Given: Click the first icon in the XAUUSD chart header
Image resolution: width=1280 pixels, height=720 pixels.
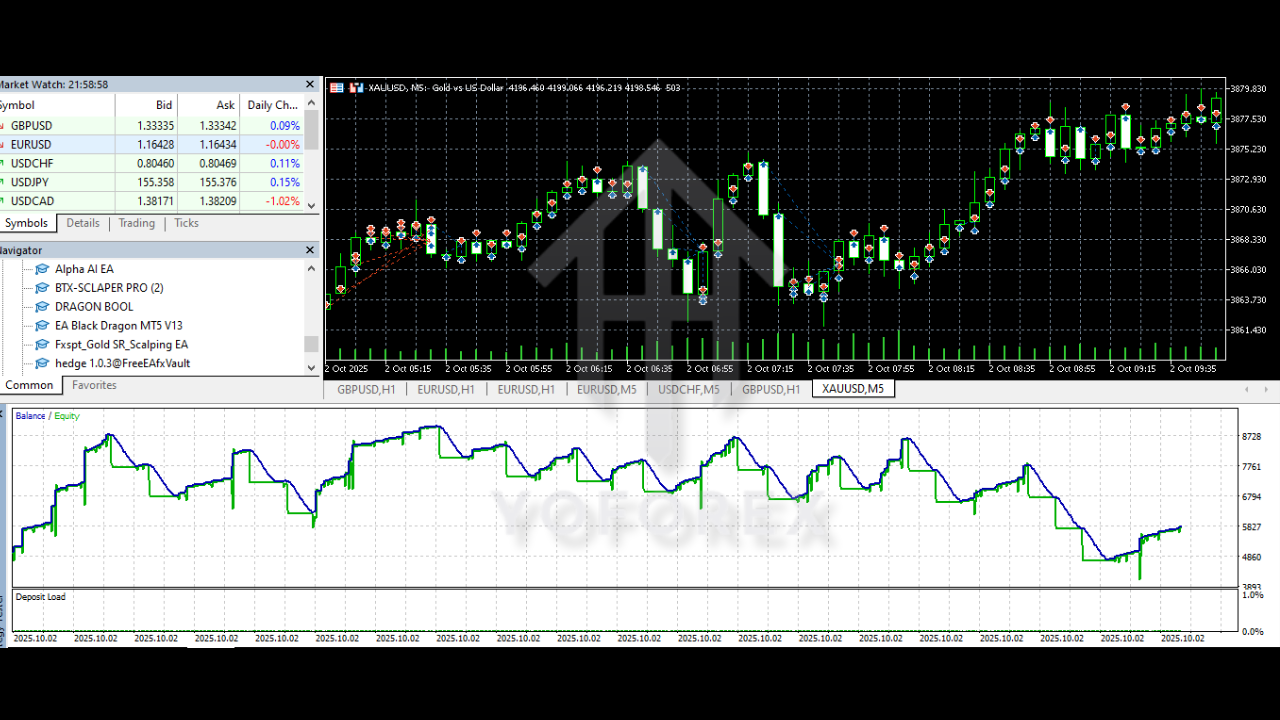Looking at the screenshot, I should 336,88.
